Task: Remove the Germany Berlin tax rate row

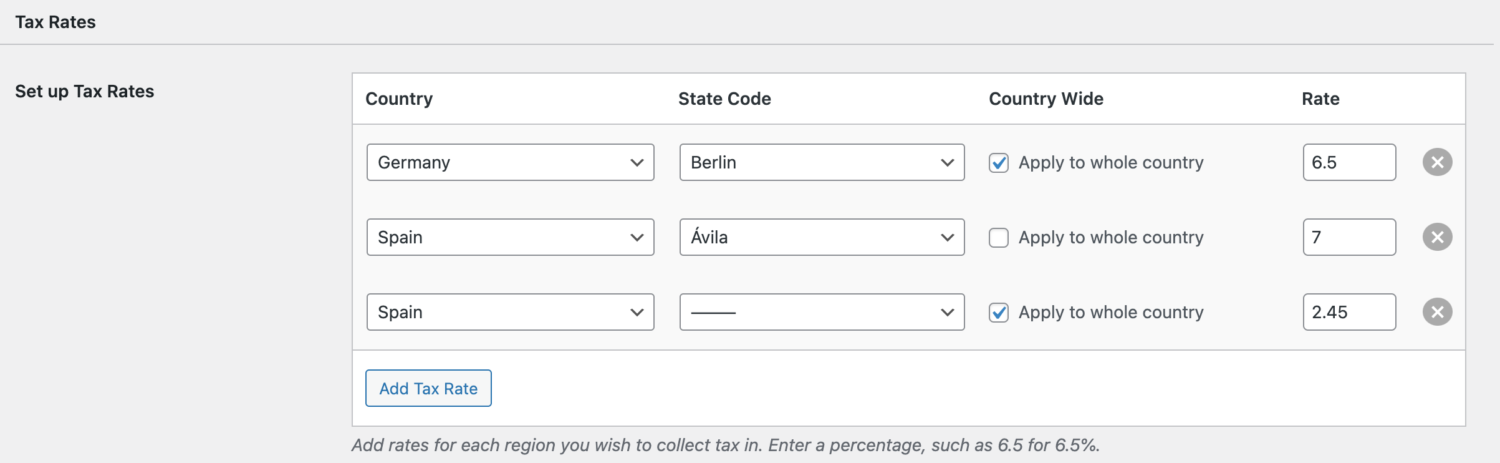Action: tap(1437, 162)
